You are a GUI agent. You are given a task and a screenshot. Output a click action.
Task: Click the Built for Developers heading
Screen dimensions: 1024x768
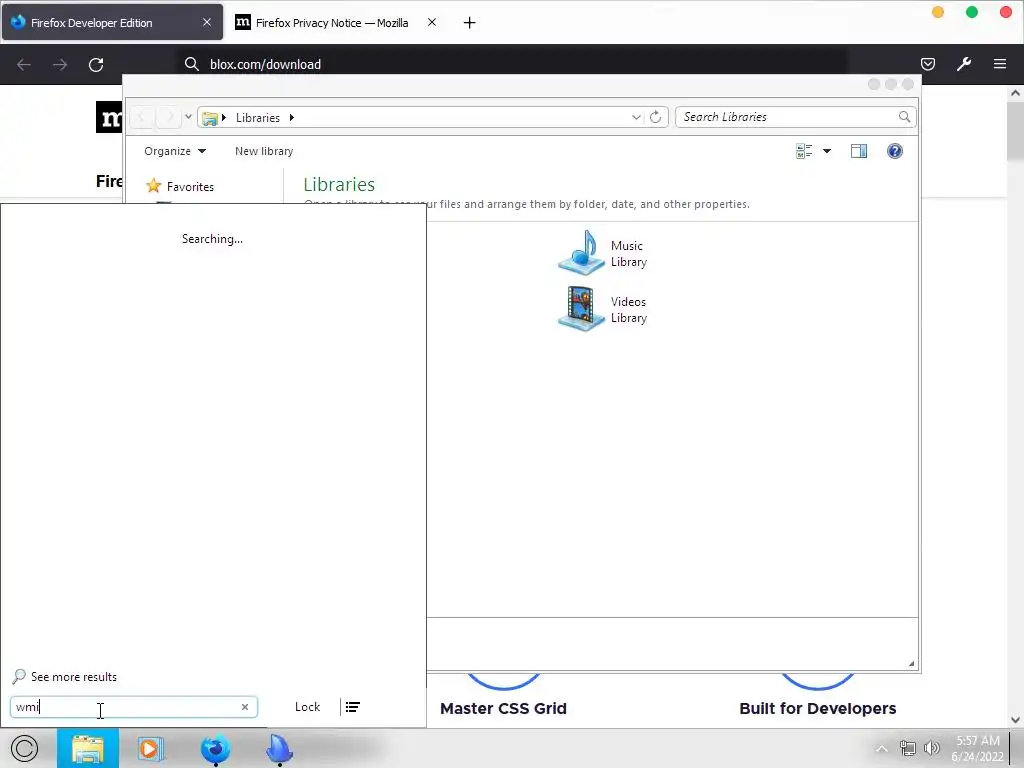818,709
